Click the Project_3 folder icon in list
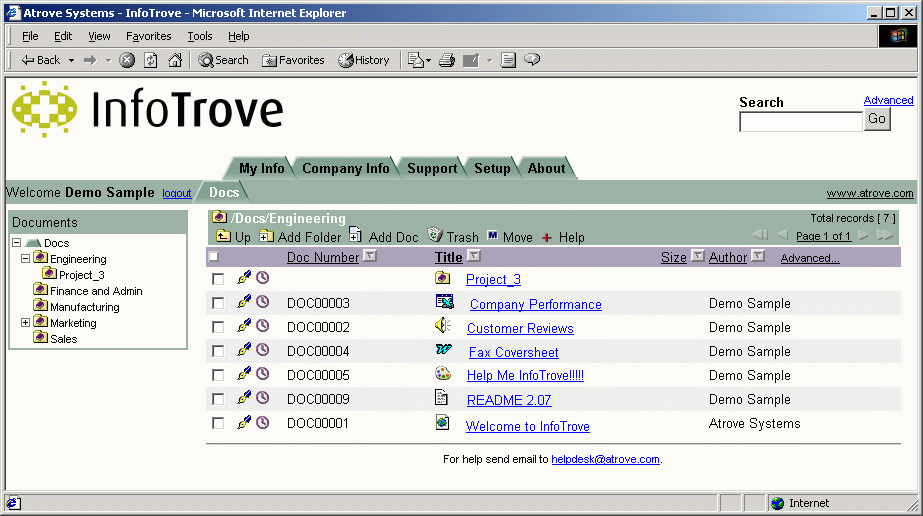The image size is (923, 516). 443,277
